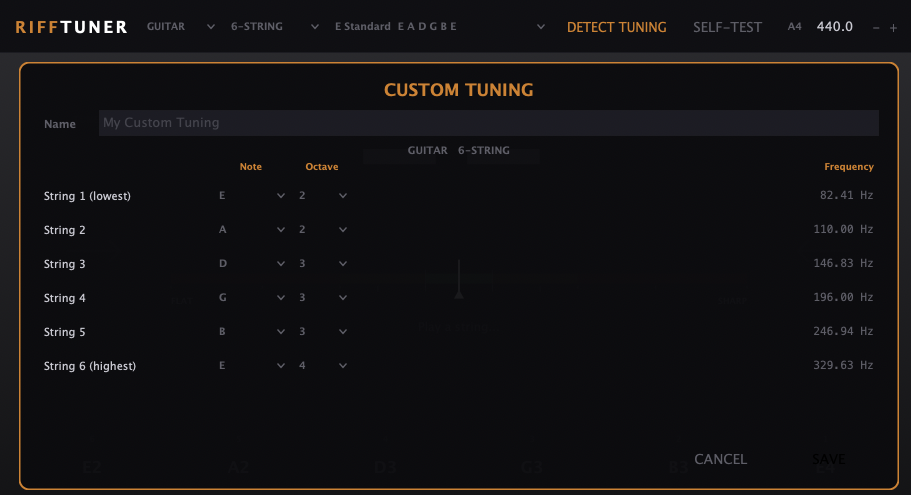Screen dimensions: 911x495
Task: Click the Name field 'My Custom Tuning'
Action: (489, 123)
